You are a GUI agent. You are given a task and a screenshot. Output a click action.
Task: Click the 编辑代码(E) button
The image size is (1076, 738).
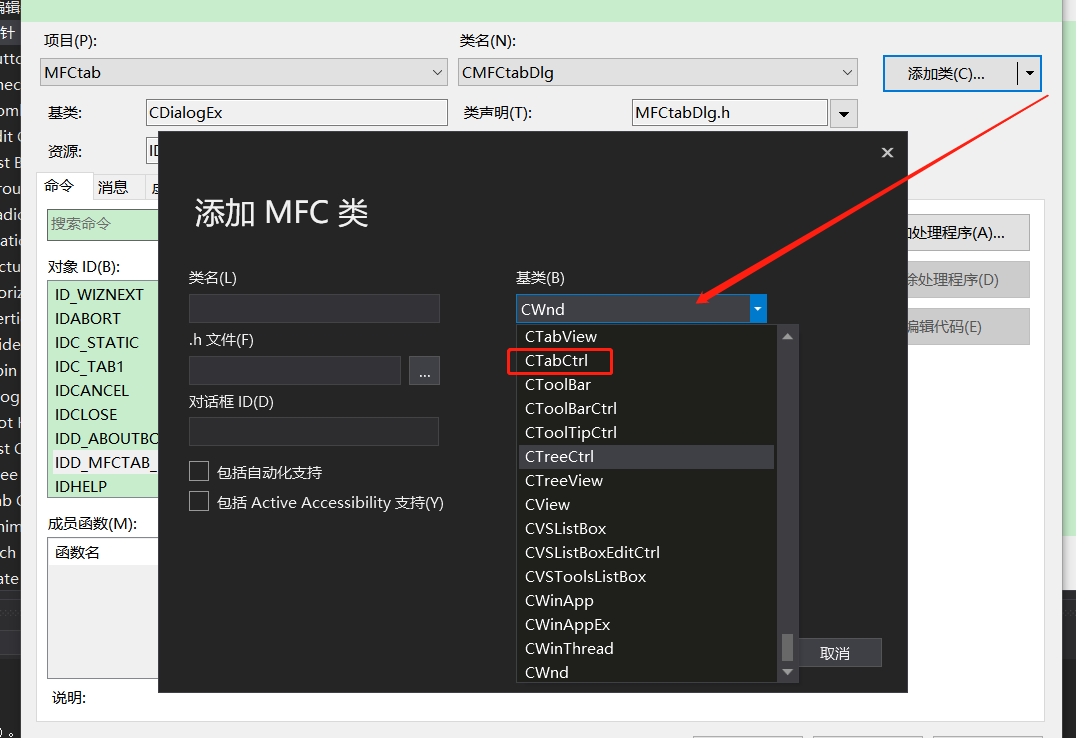click(963, 326)
